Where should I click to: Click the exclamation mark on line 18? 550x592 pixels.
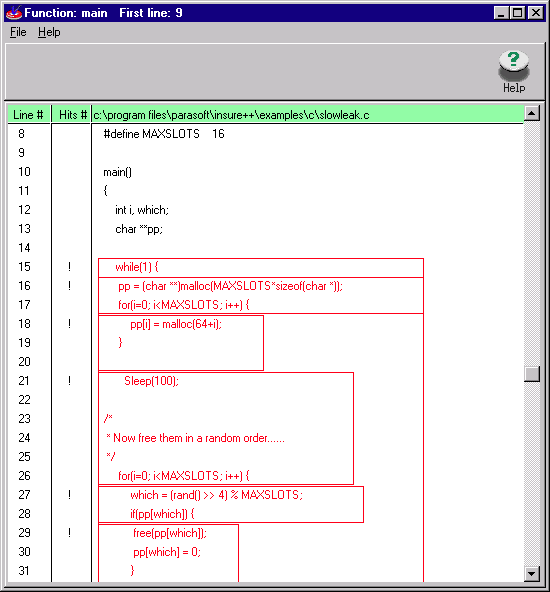click(x=69, y=324)
